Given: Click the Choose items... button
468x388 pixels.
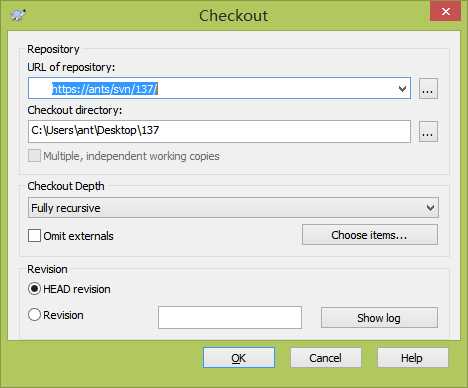Looking at the screenshot, I should [x=370, y=235].
